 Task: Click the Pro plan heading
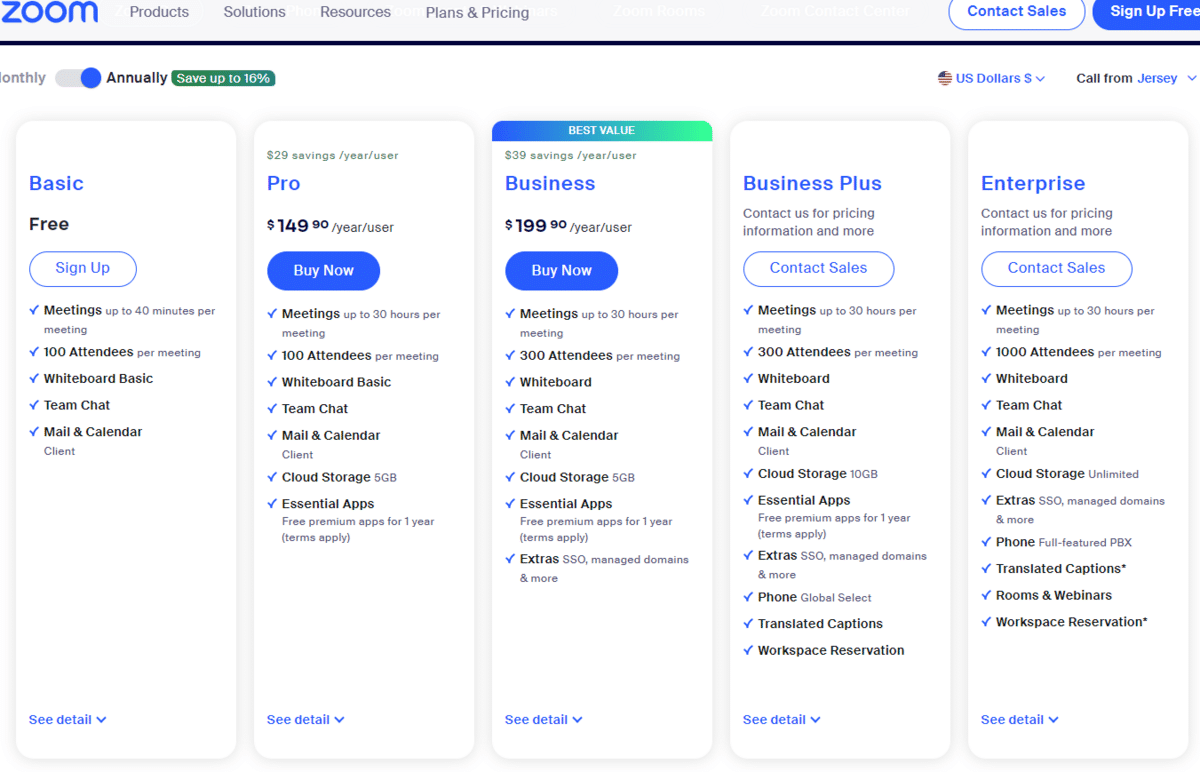284,183
